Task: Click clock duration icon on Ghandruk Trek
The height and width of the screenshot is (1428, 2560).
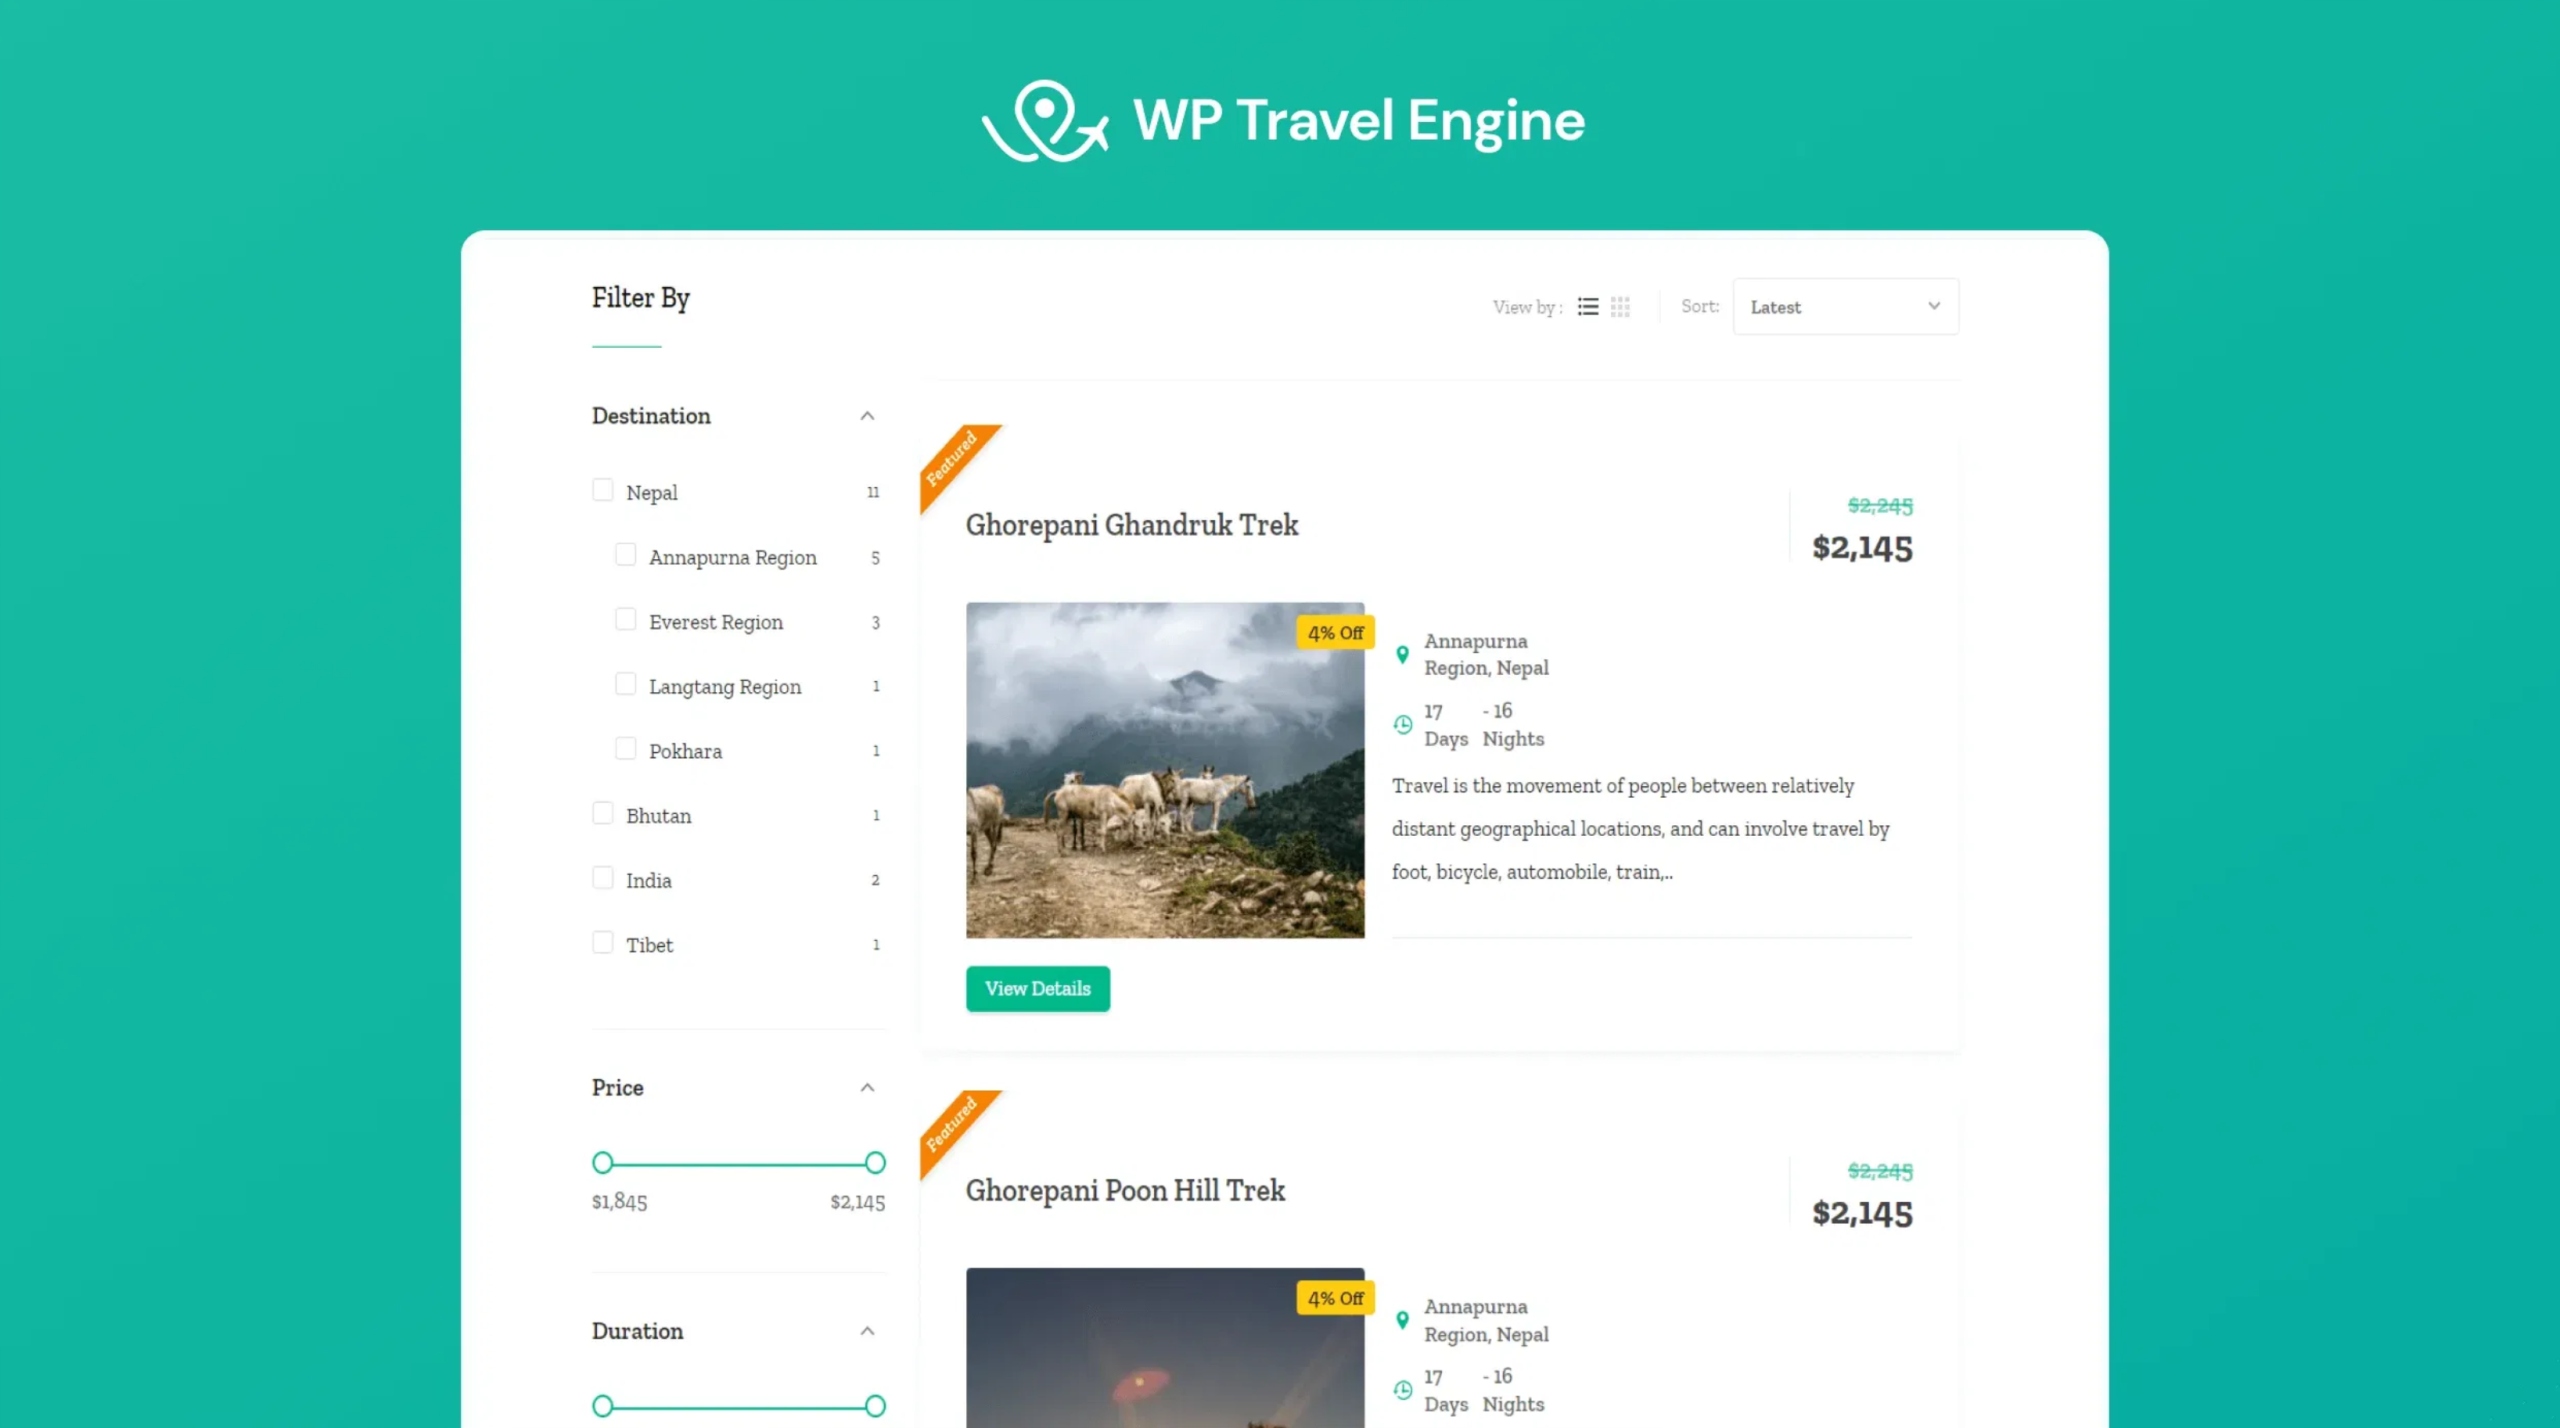Action: (x=1403, y=725)
